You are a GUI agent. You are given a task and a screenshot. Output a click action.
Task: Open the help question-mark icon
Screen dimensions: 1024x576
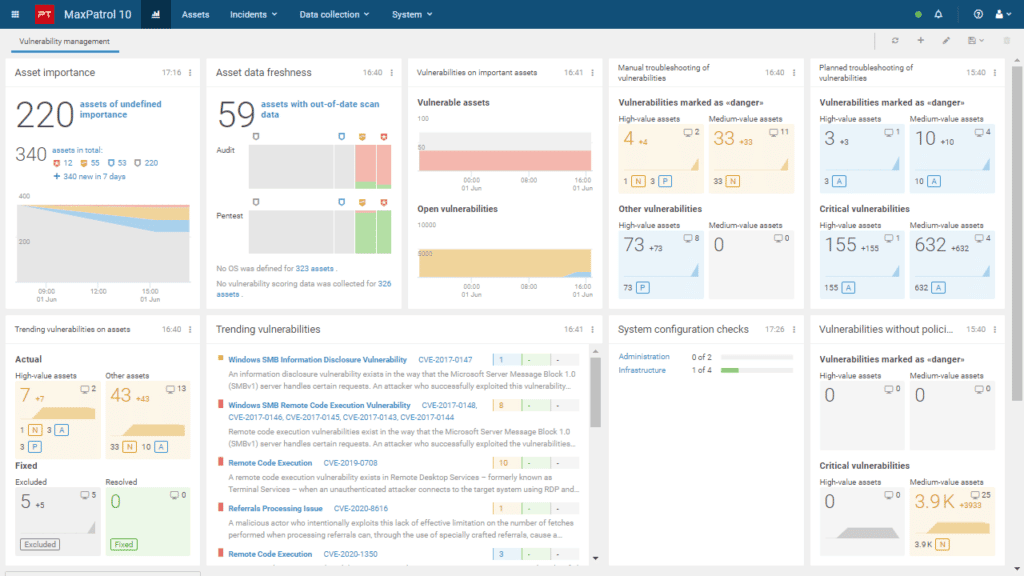978,14
